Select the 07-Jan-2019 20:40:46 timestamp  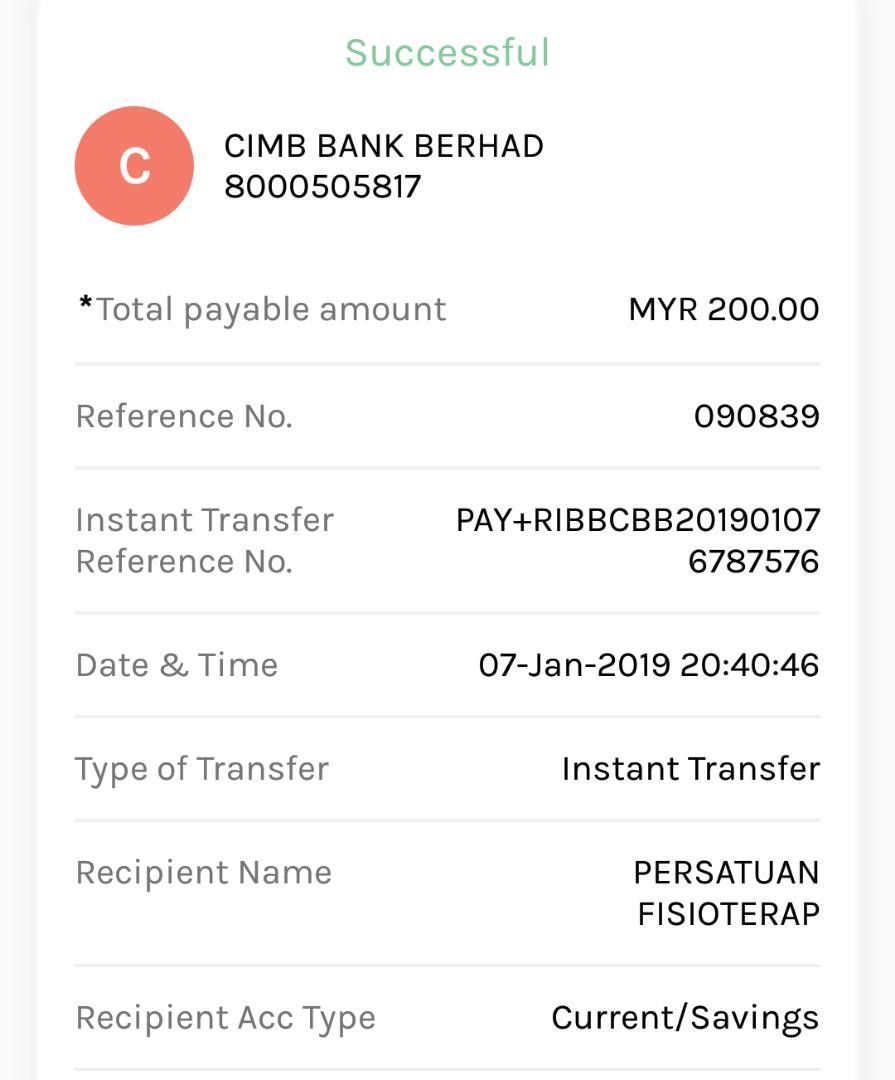648,665
